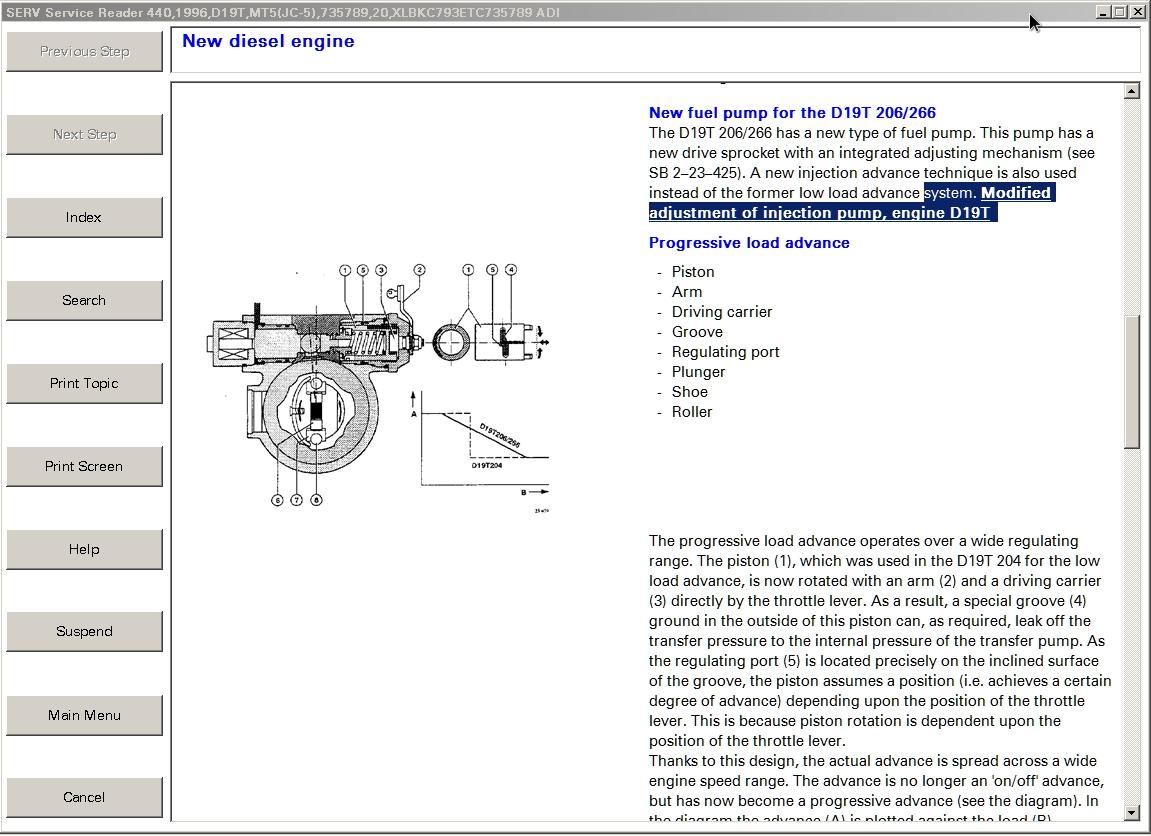1151x836 pixels.
Task: Open the Index page
Action: (84, 218)
